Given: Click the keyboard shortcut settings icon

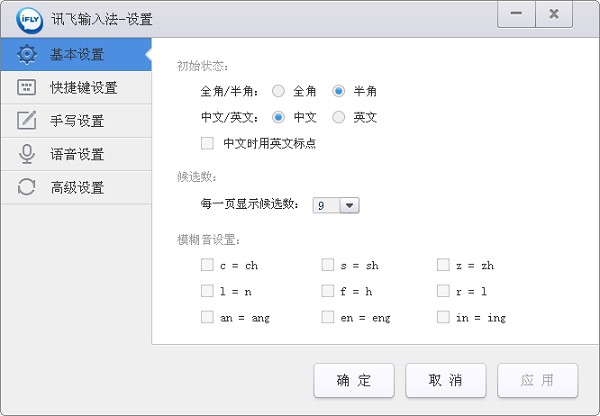Looking at the screenshot, I should [27, 87].
